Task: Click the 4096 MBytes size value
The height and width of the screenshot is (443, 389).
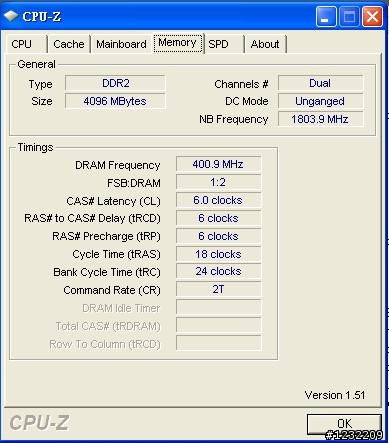Action: [x=115, y=101]
